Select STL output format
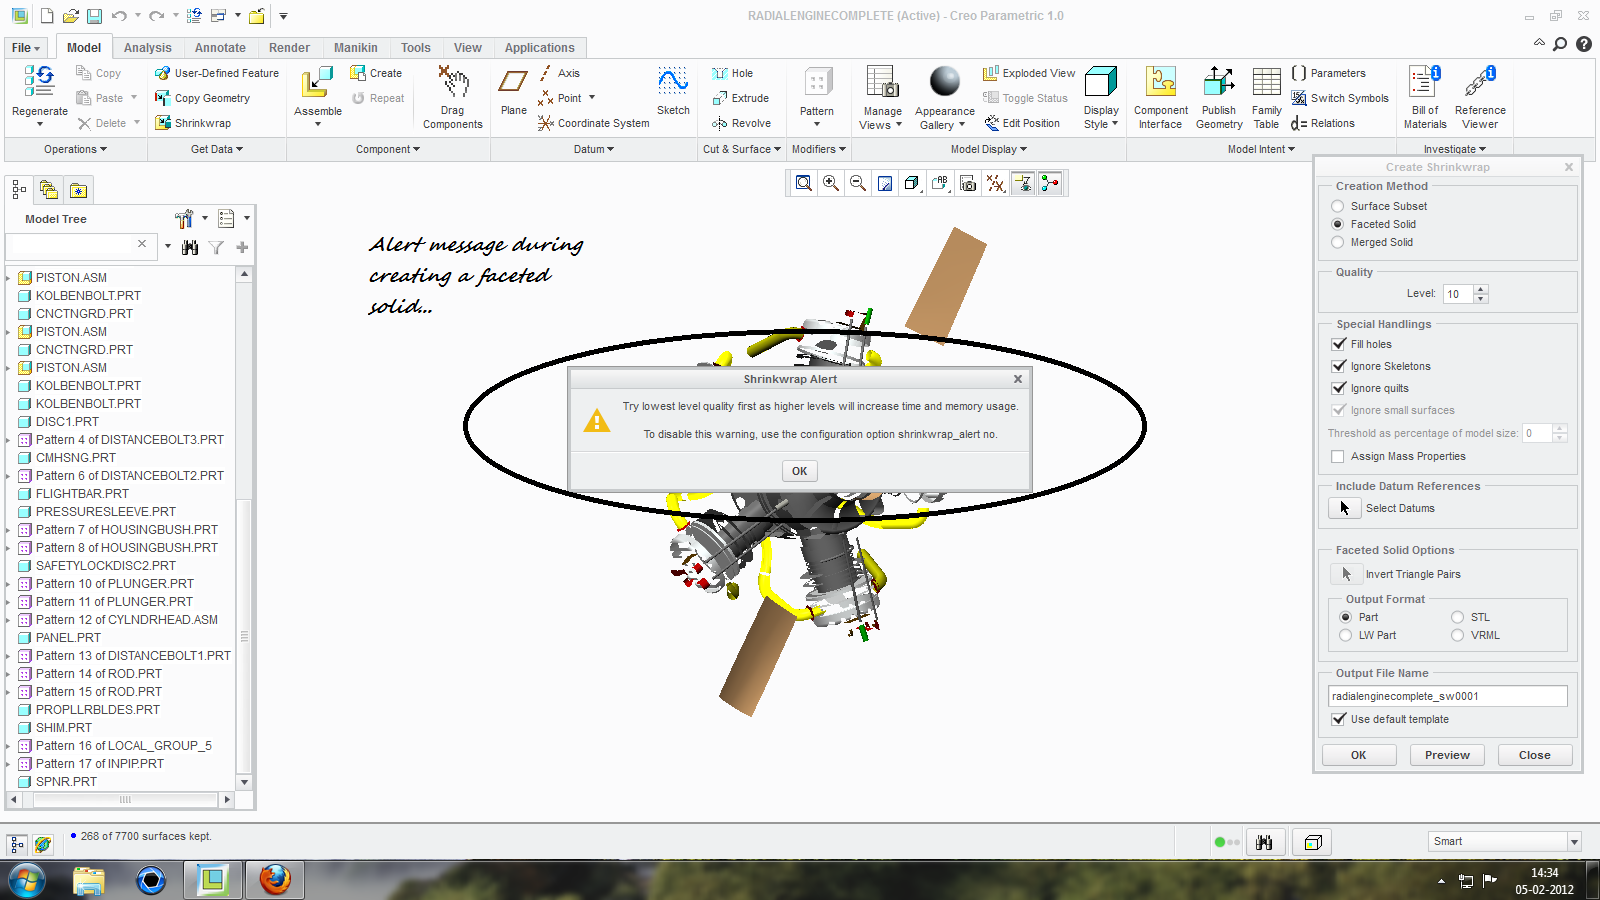 1457,617
